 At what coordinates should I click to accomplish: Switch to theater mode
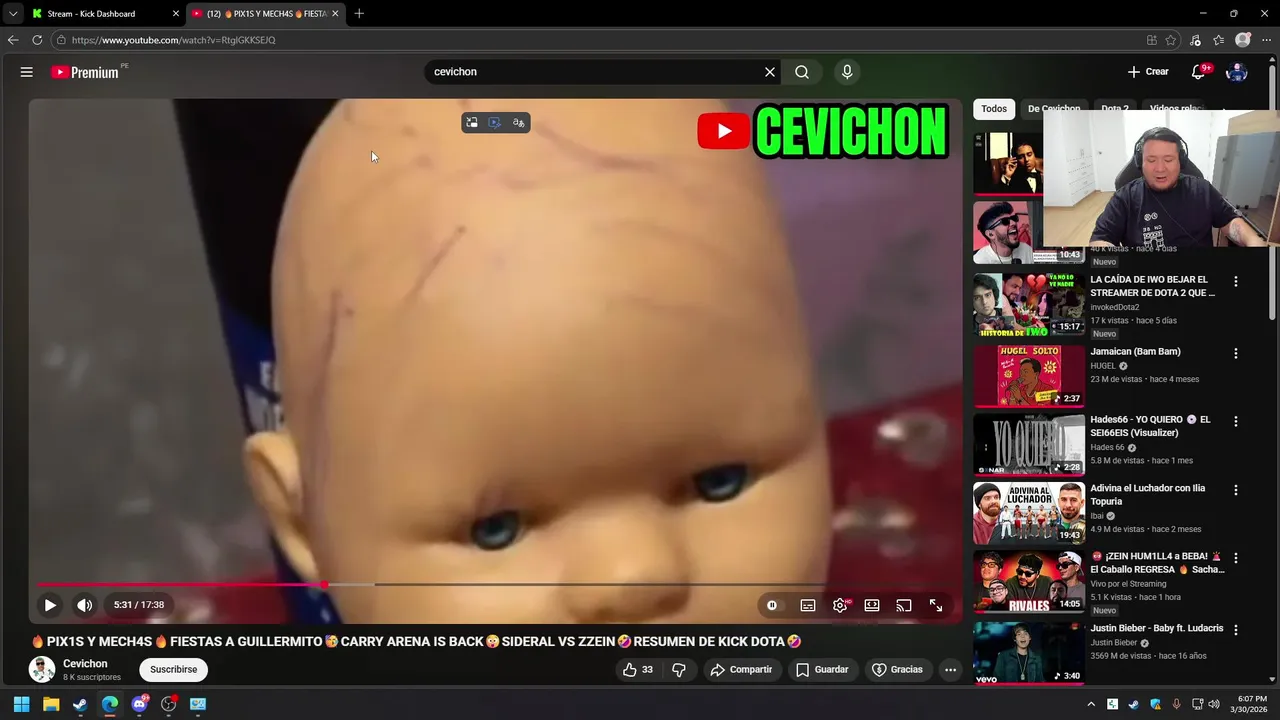[872, 605]
